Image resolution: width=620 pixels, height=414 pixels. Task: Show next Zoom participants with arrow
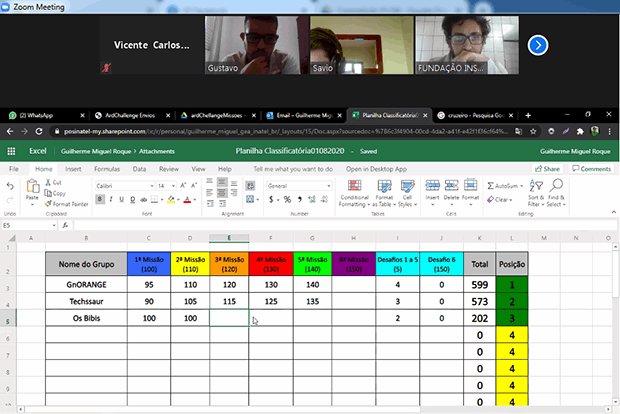click(538, 45)
